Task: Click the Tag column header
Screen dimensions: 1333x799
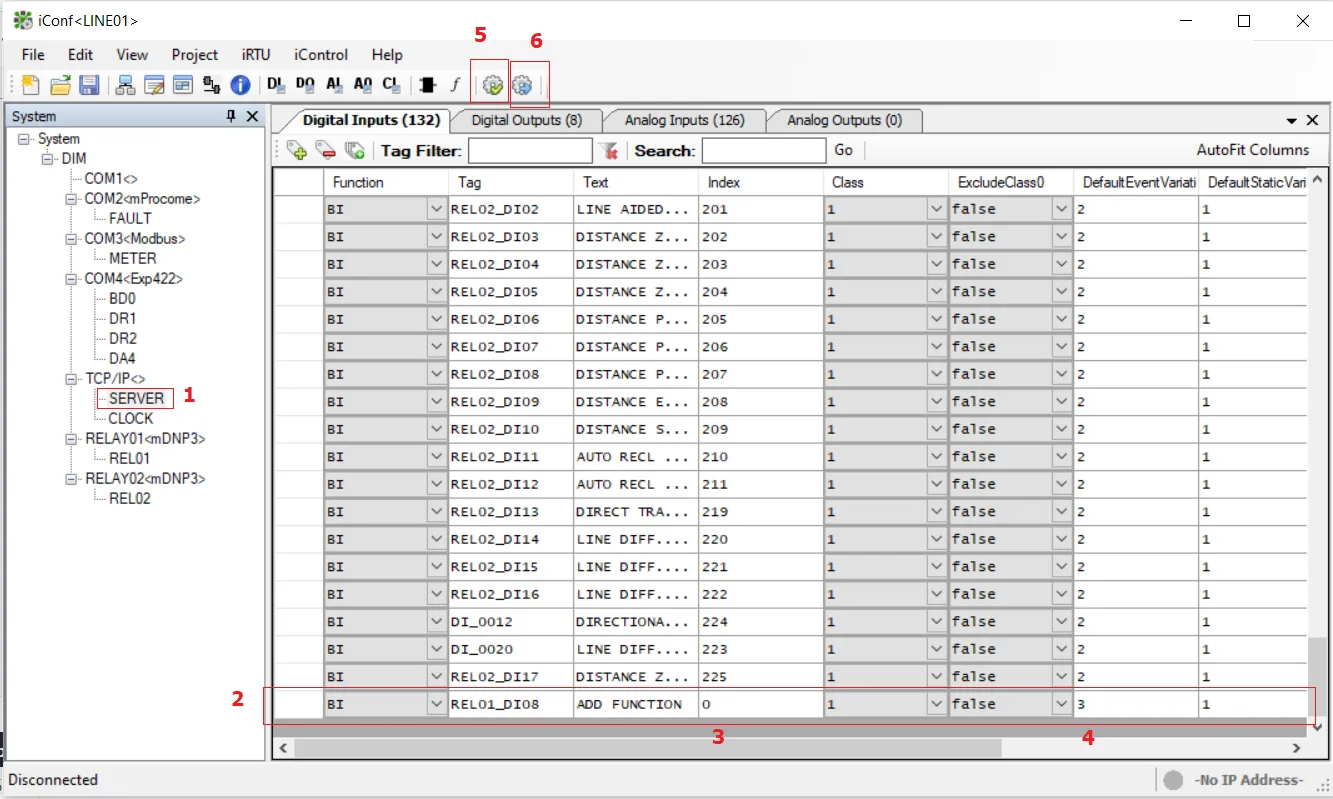Action: click(x=511, y=182)
